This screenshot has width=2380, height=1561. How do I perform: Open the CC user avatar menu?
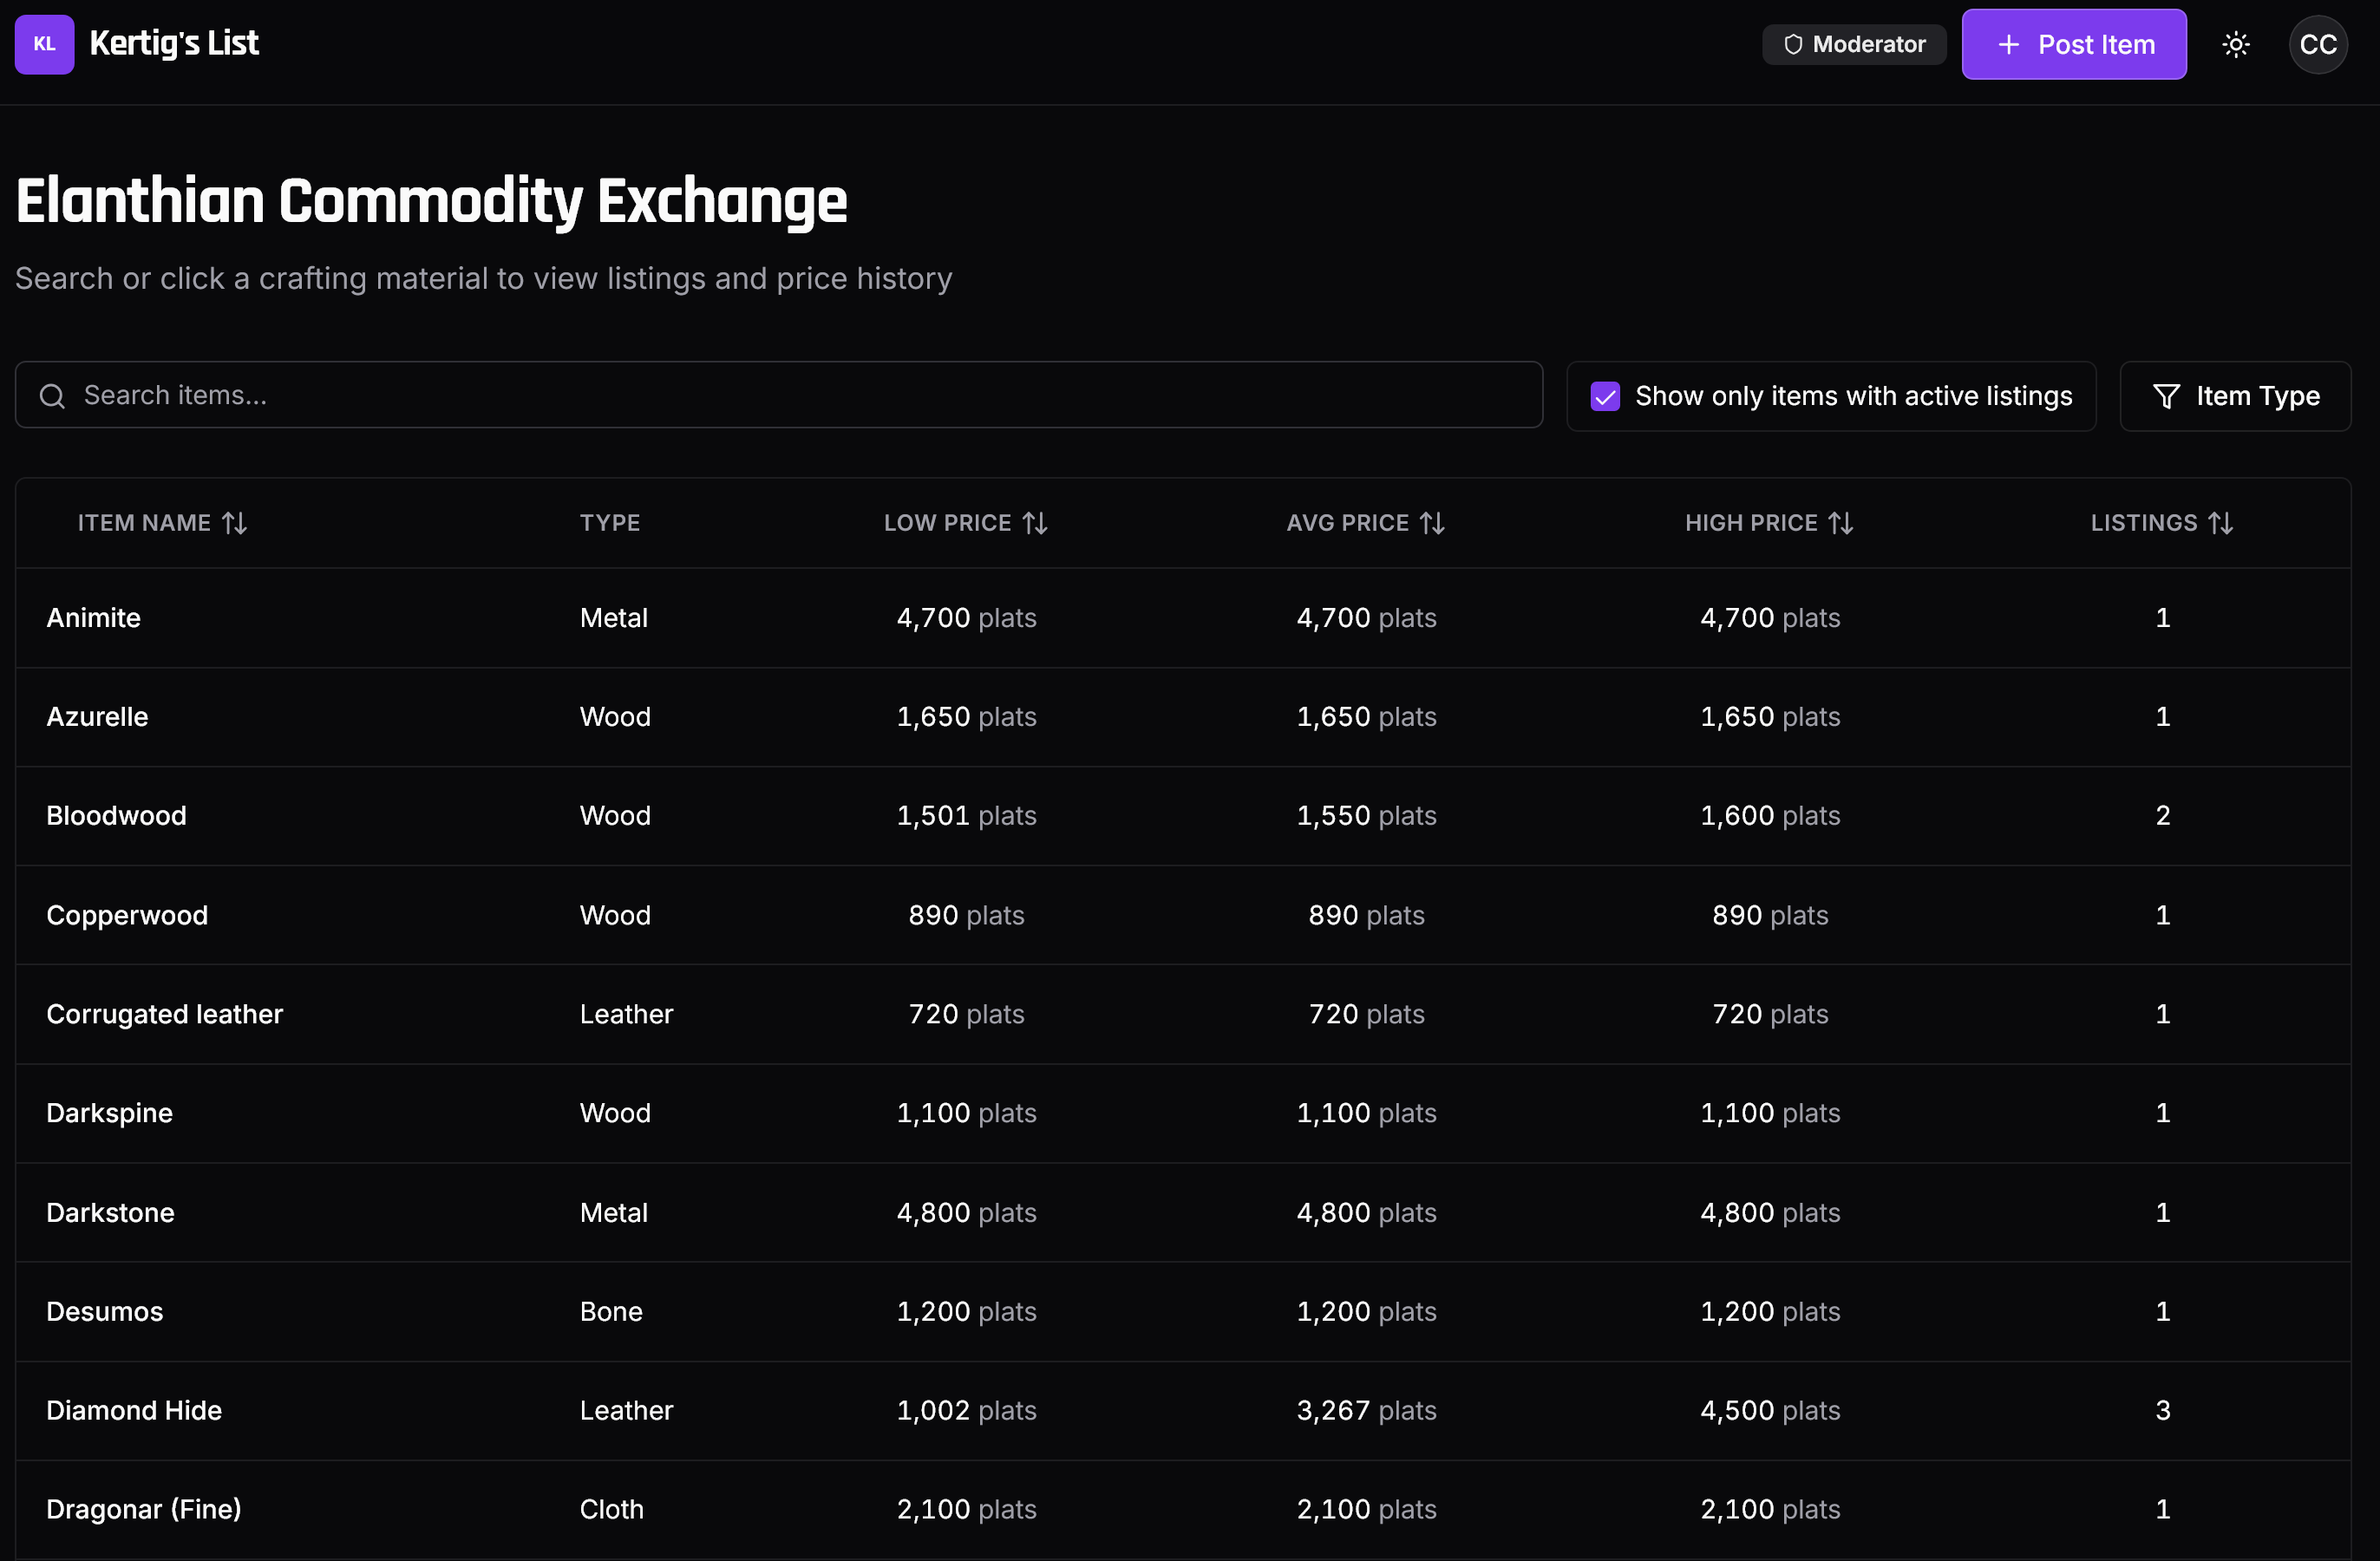(x=2317, y=44)
